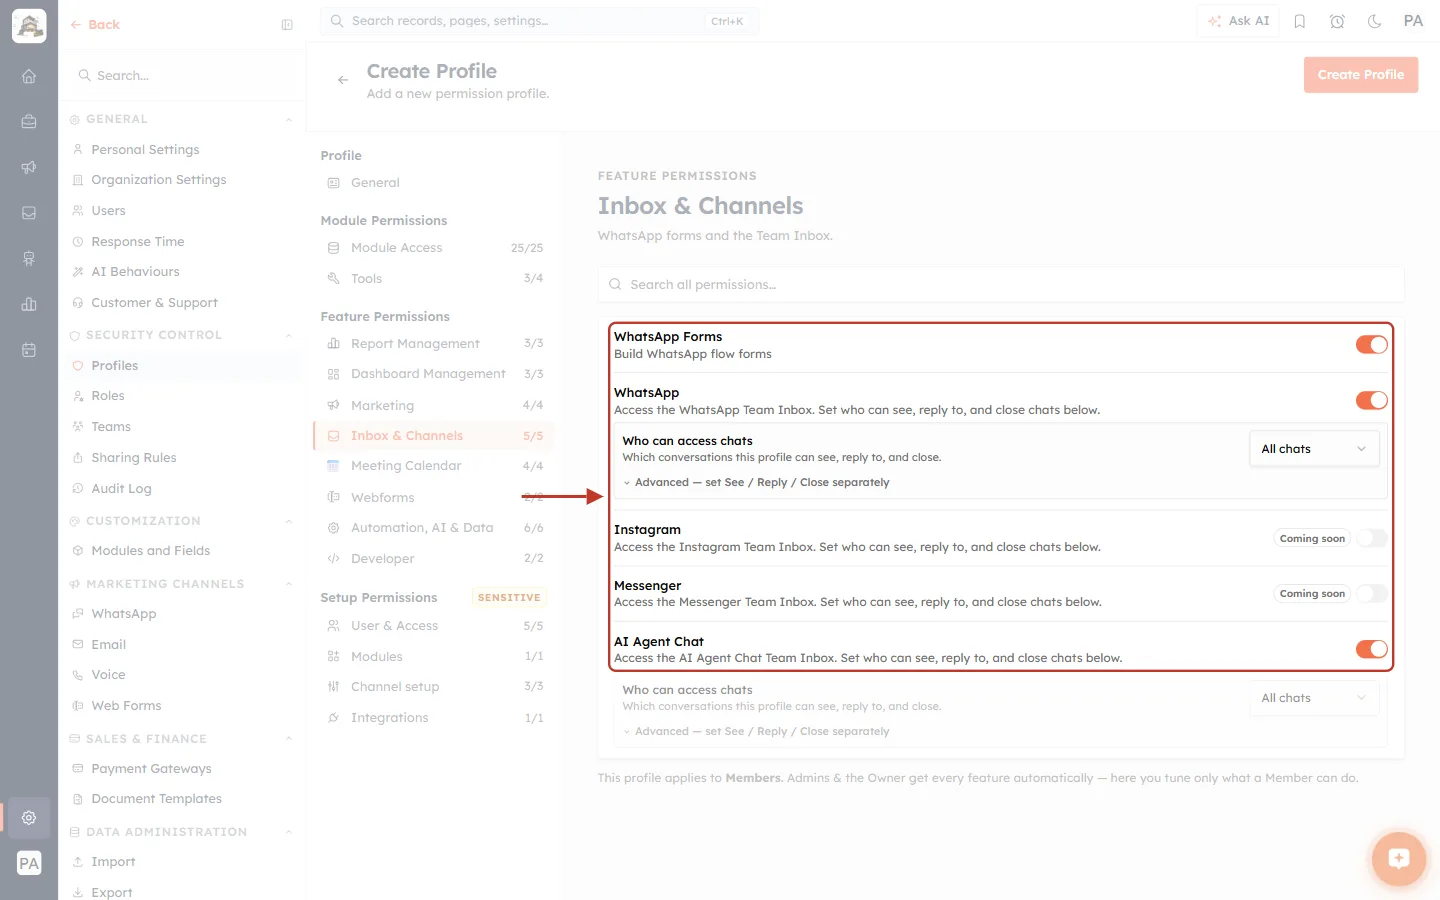
Task: Click the app logo at the top left
Action: point(29,26)
